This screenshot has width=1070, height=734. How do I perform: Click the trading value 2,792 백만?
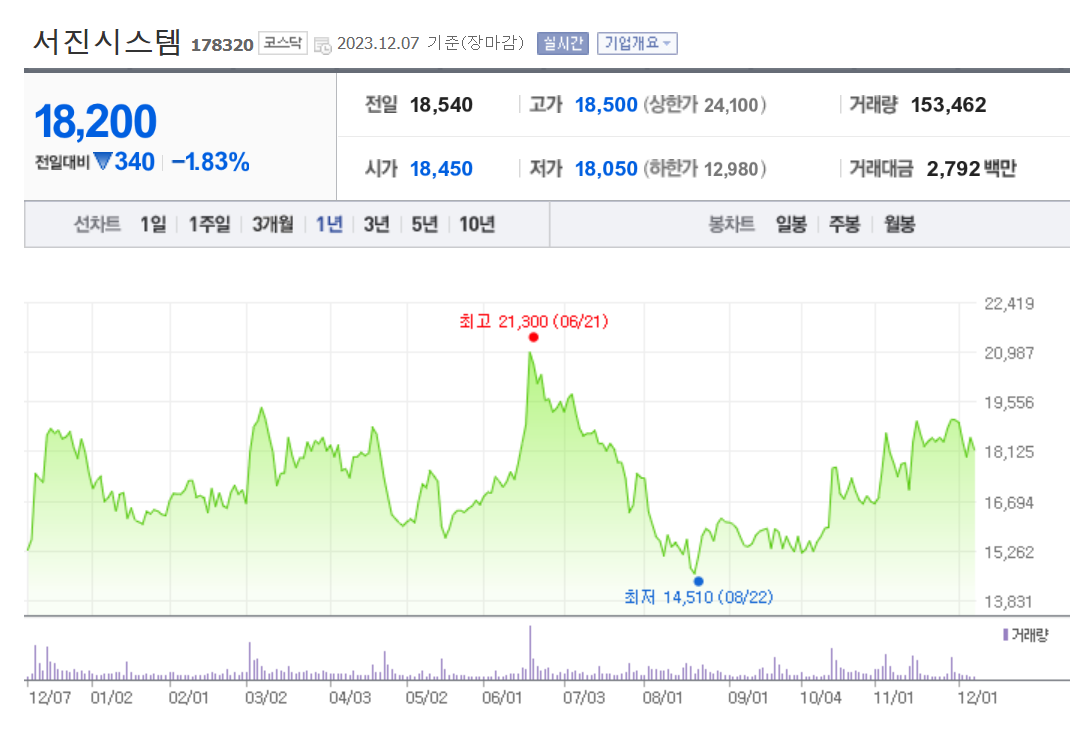(972, 168)
